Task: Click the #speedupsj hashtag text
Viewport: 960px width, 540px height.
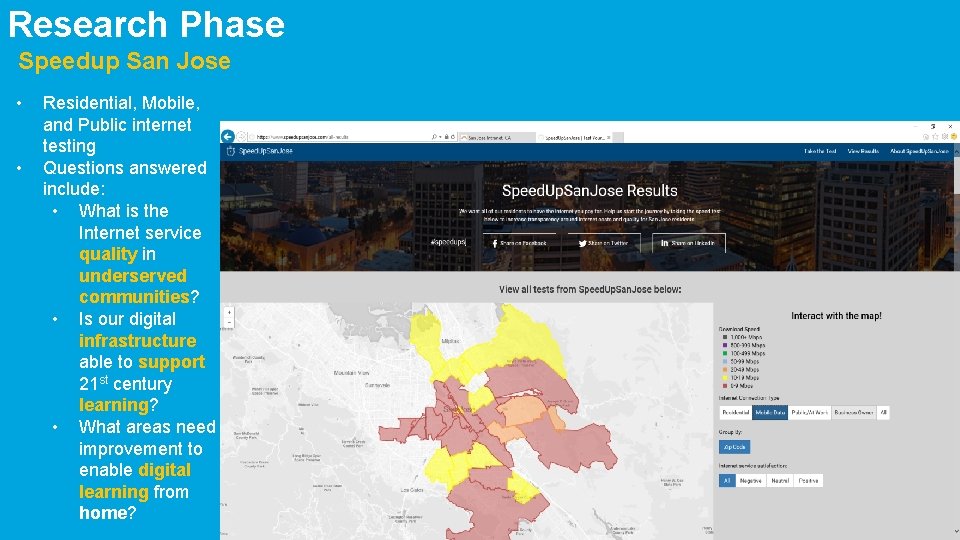Action: click(x=448, y=242)
